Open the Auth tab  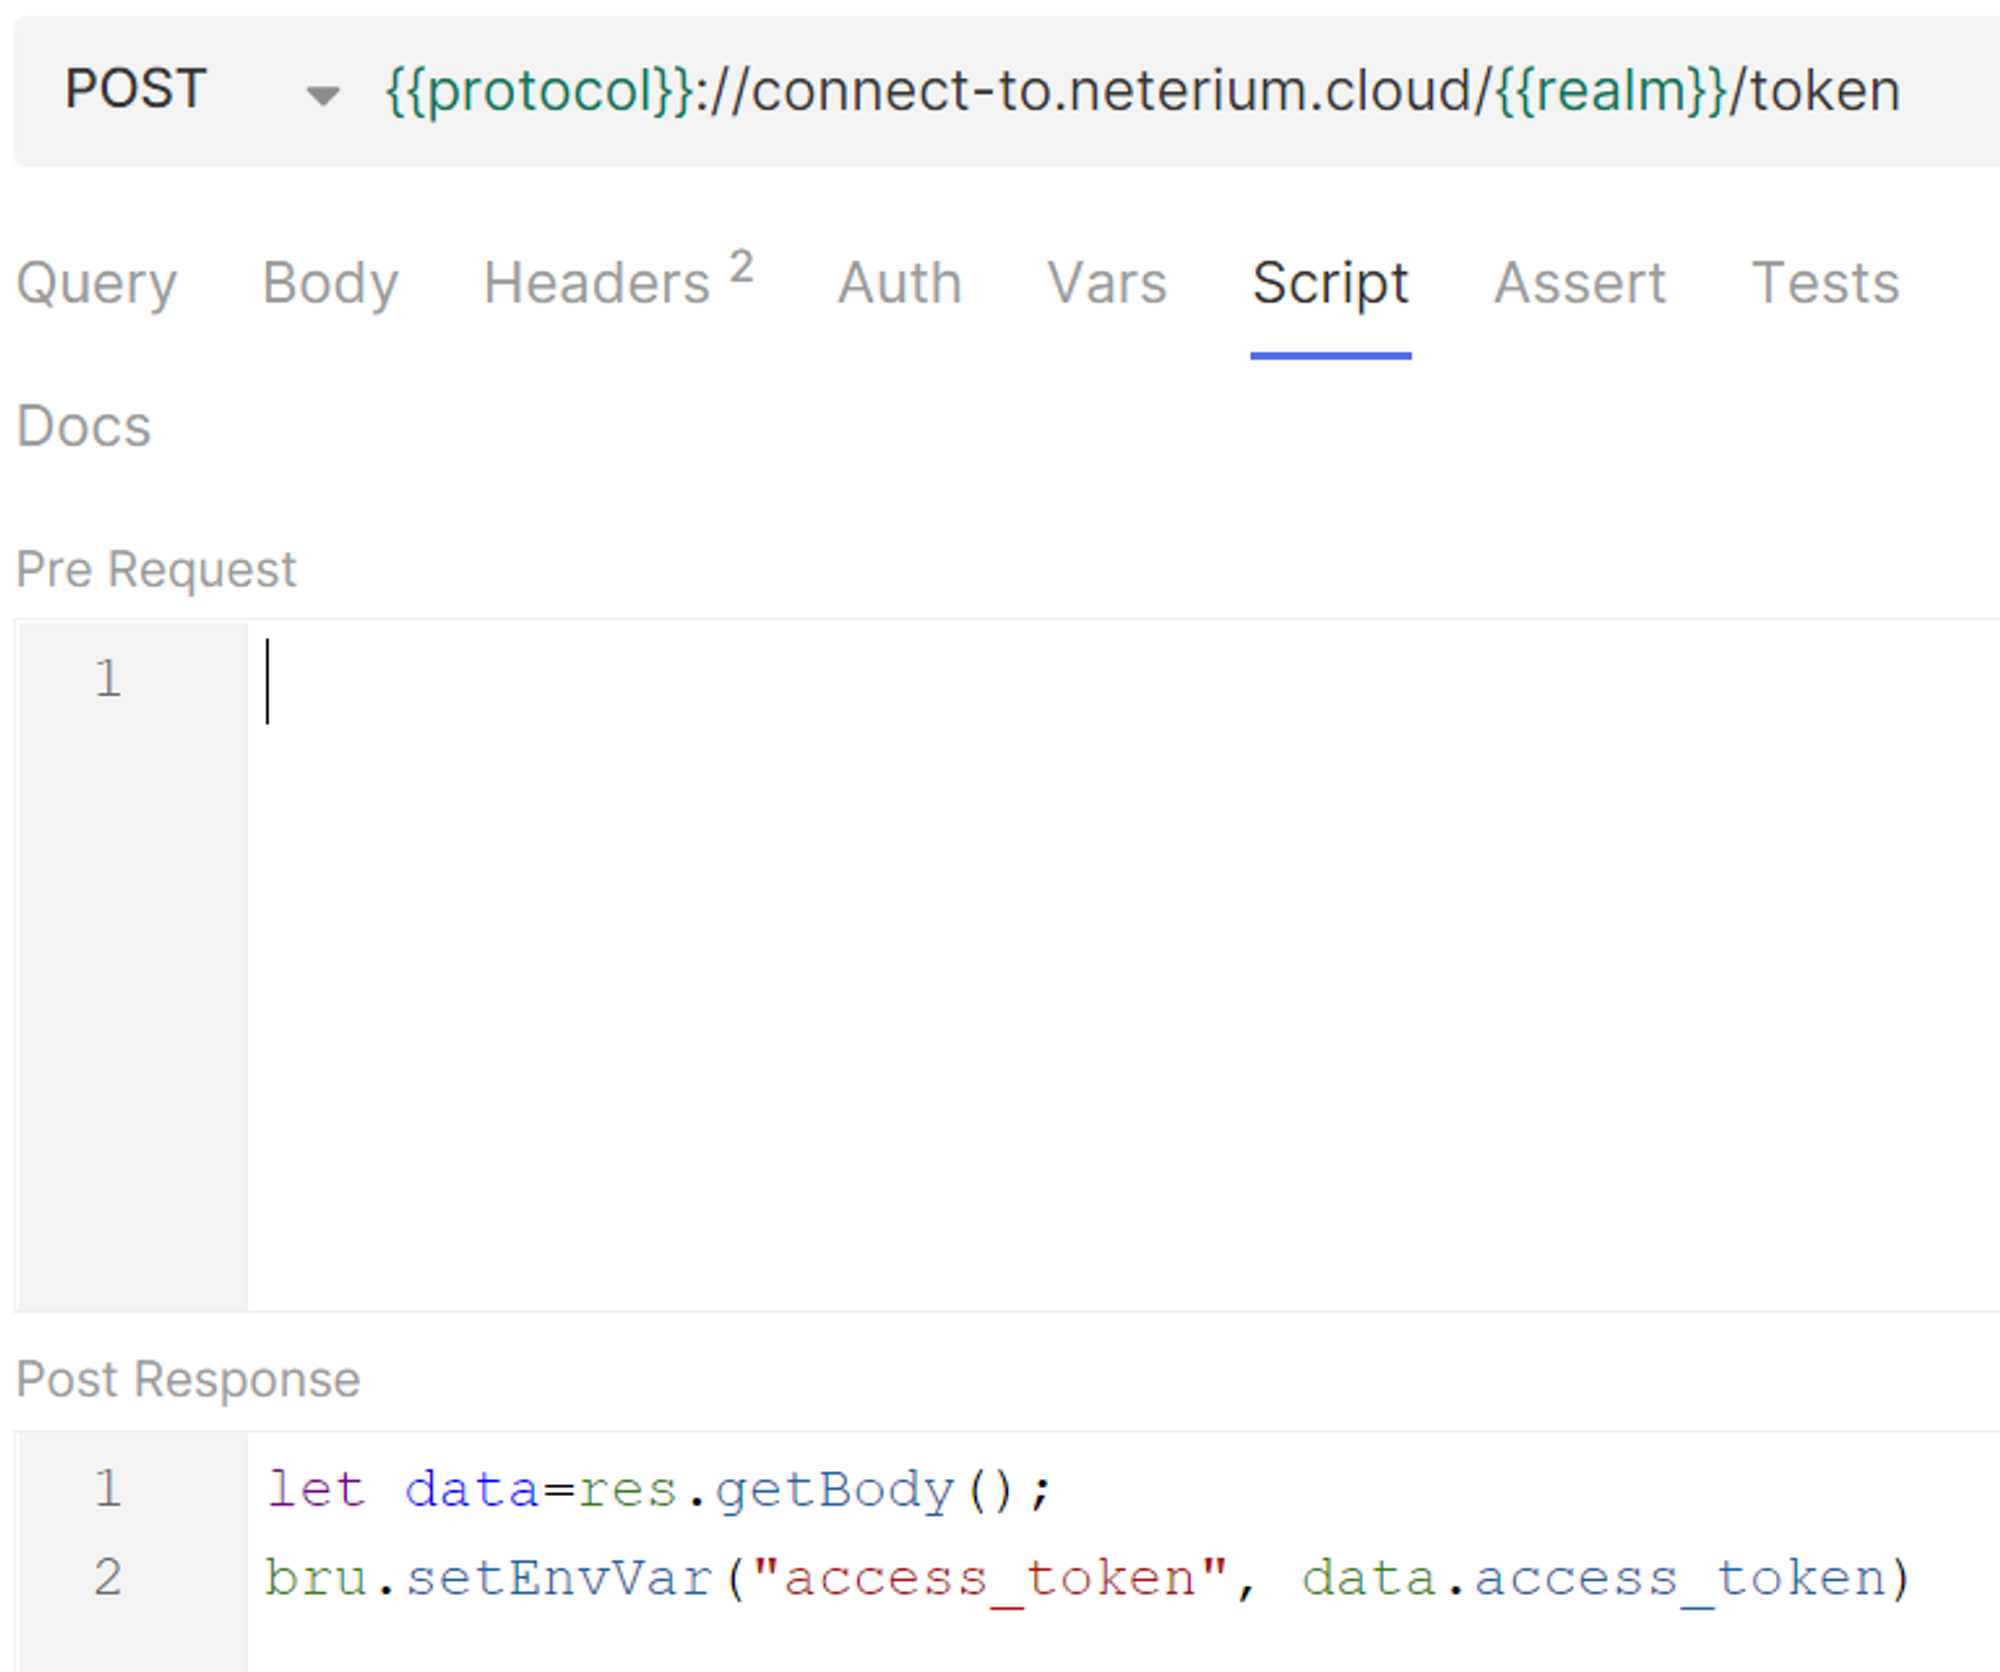click(x=900, y=283)
